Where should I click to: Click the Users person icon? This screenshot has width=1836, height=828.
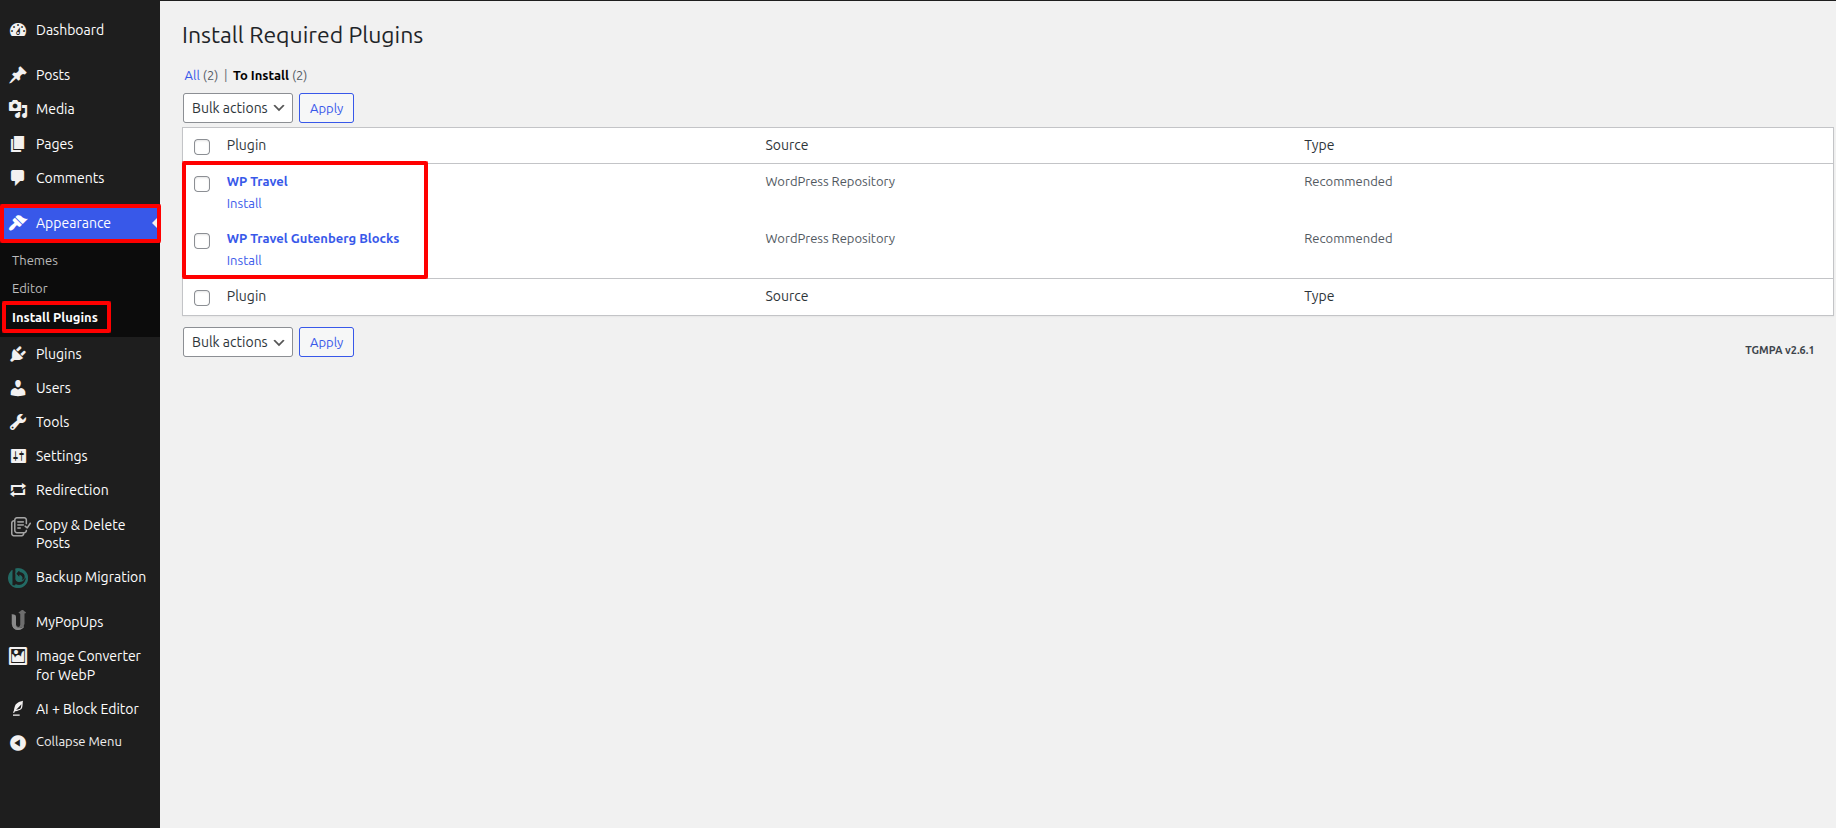[x=18, y=388]
